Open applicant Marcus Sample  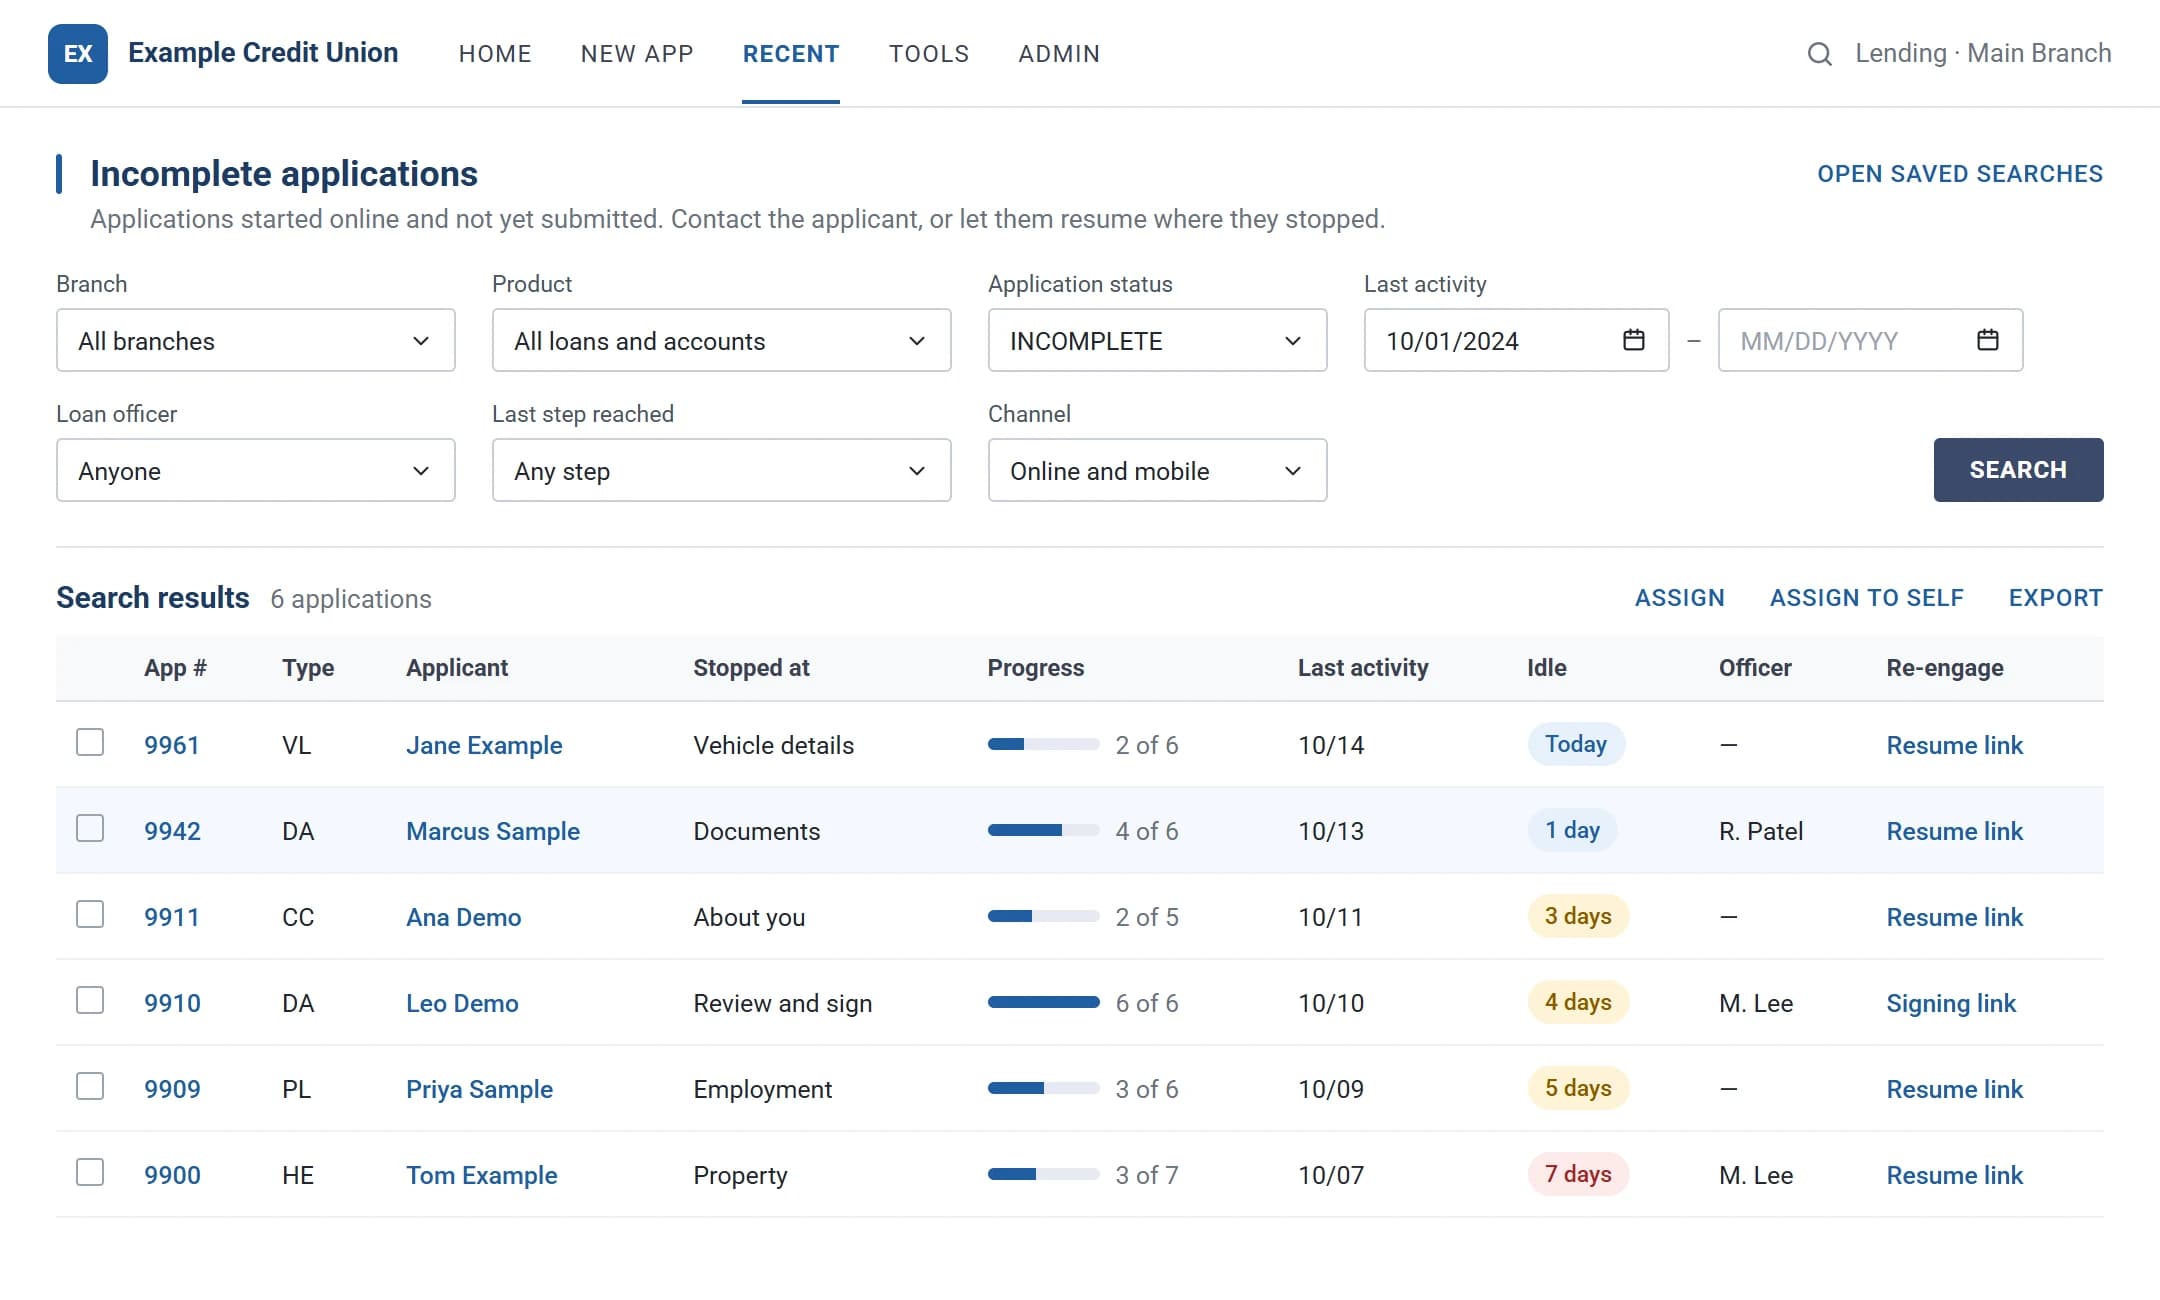pos(493,831)
